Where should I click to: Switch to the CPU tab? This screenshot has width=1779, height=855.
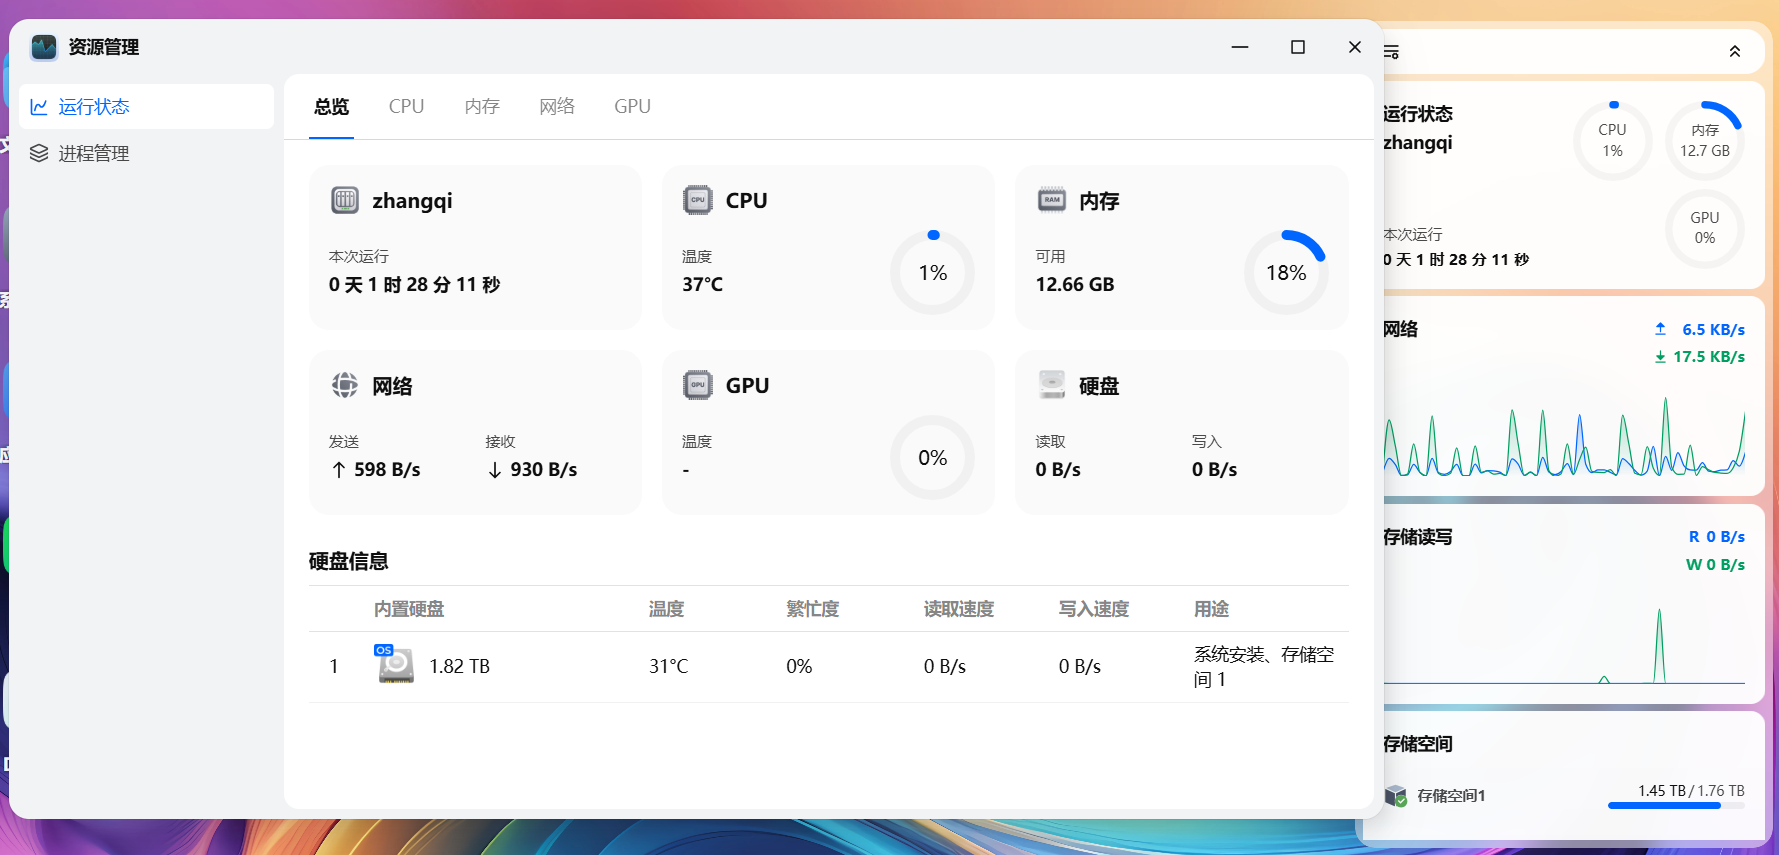pos(406,107)
